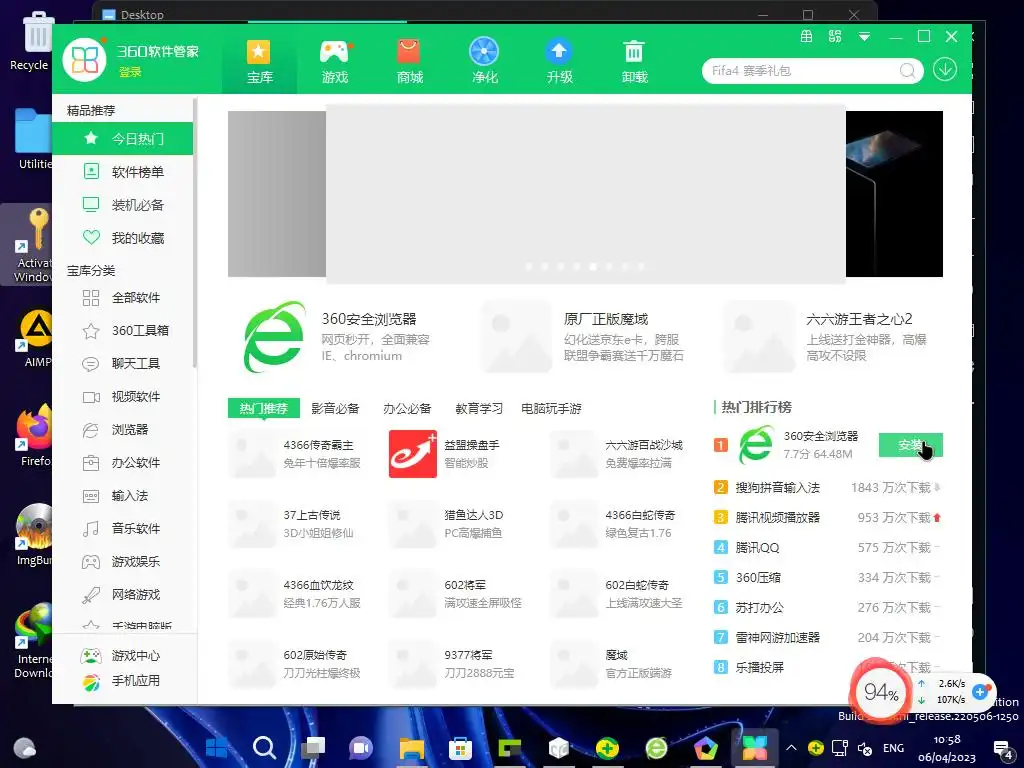Click the skin grid icon in title bar
This screenshot has height=768, width=1024.
[x=835, y=37]
